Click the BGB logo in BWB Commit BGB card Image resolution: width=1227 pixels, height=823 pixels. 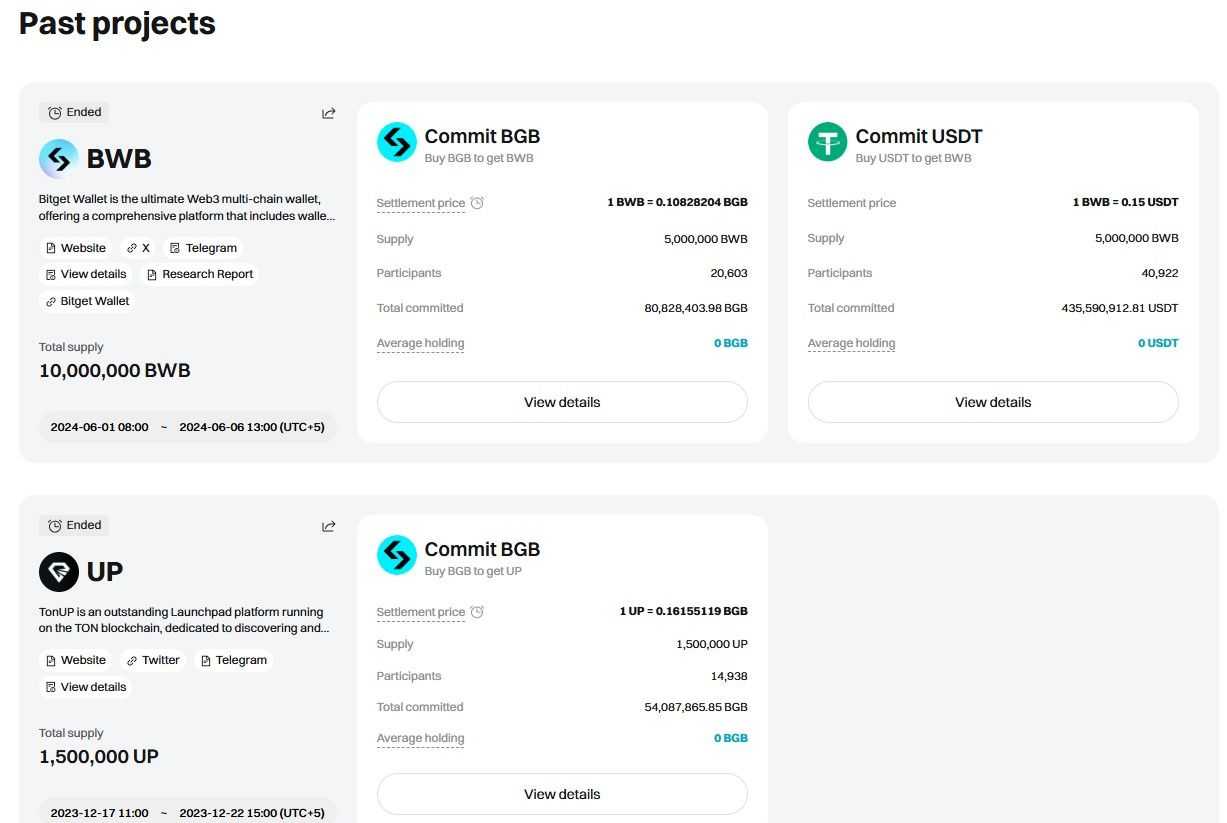coord(396,142)
